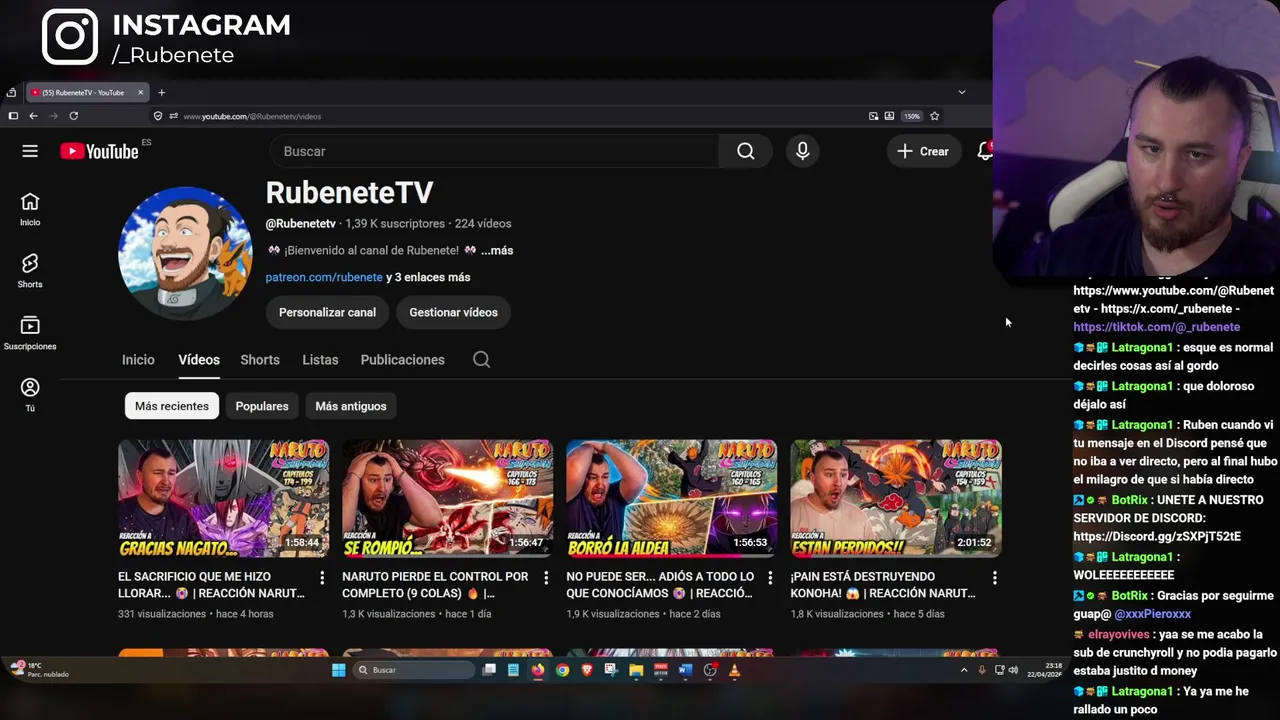1280x720 pixels.
Task: Open Google Chrome from the taskbar
Action: [562, 670]
